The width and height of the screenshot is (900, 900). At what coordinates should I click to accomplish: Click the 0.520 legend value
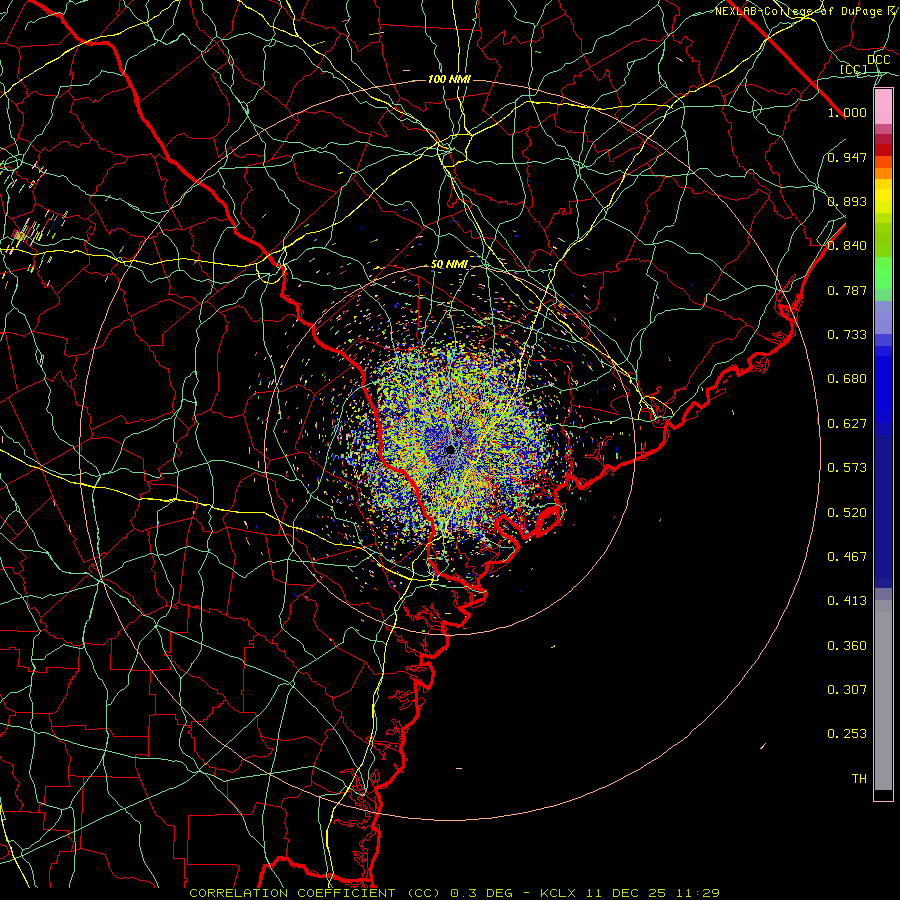pos(847,513)
